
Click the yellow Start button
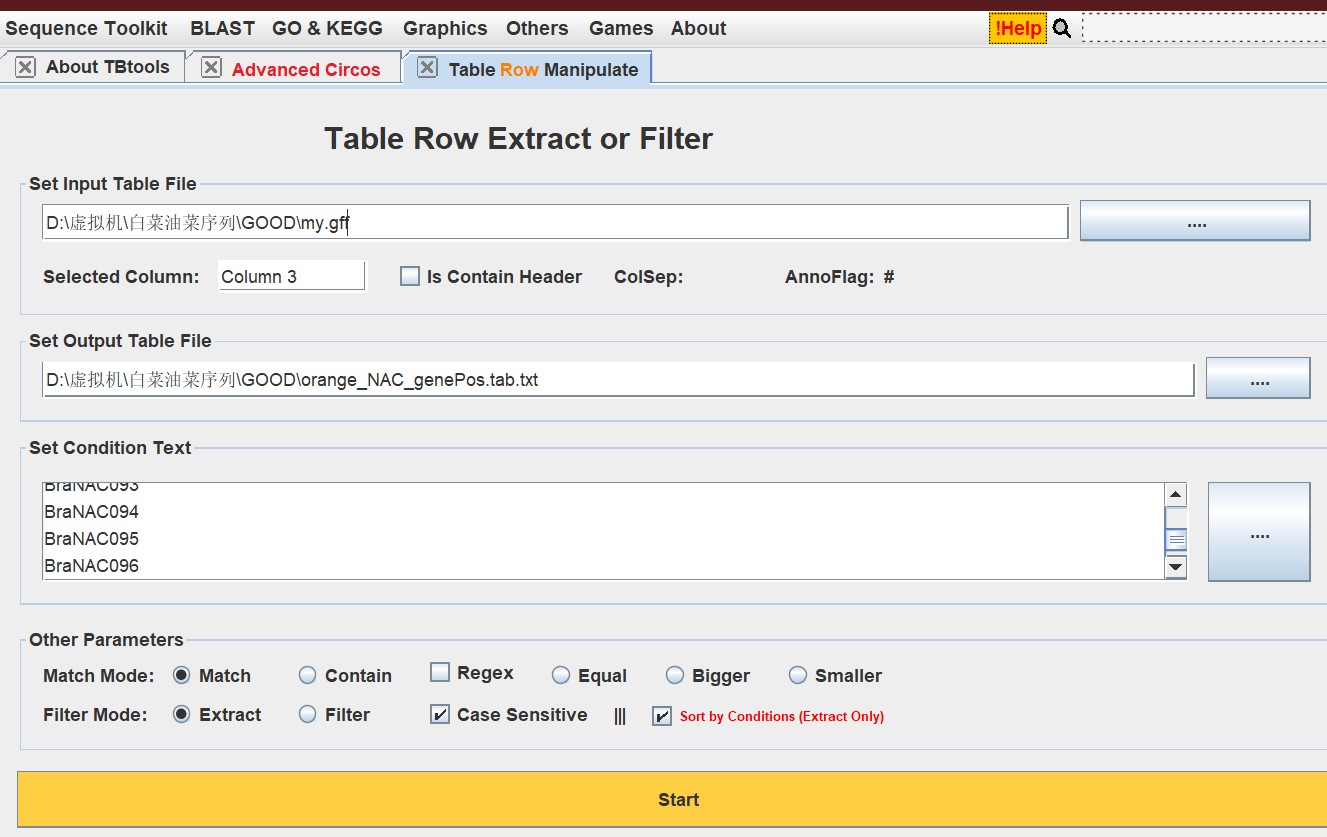672,799
